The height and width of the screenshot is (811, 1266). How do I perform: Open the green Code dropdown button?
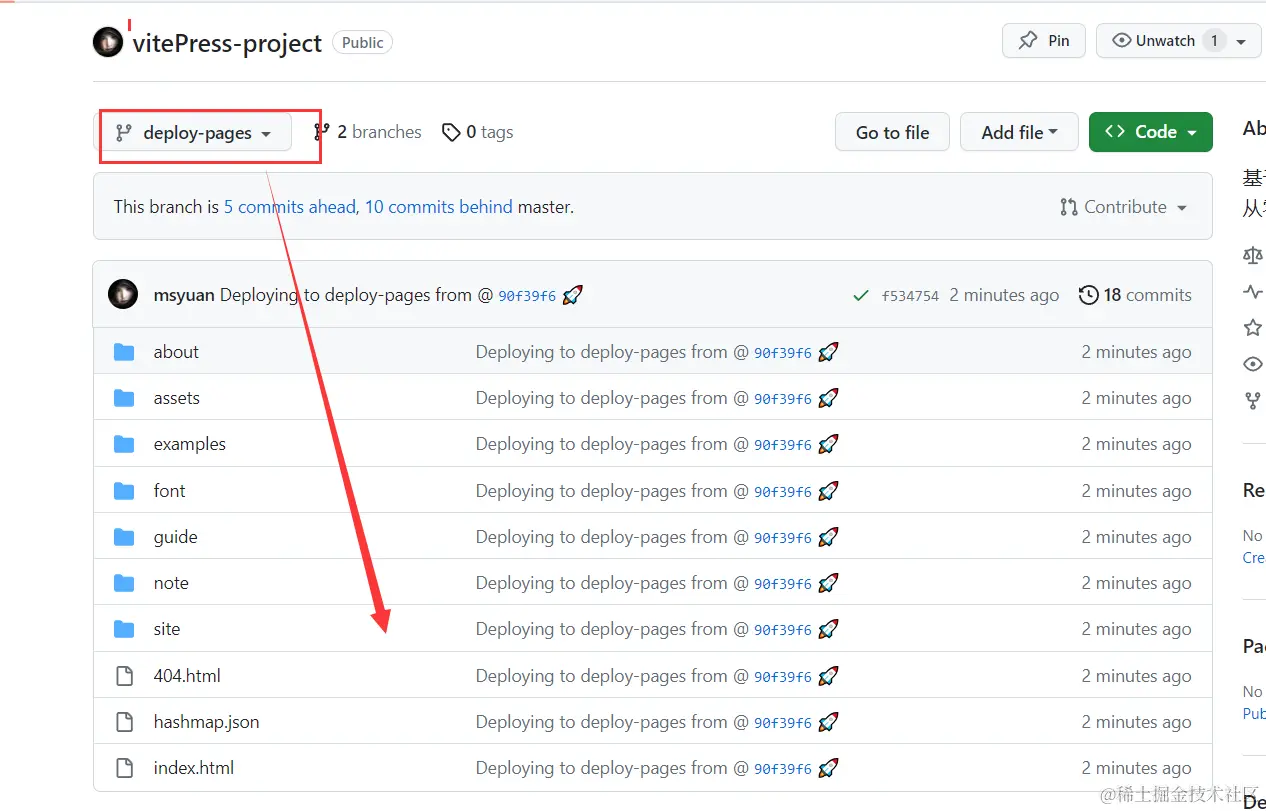coord(1150,132)
